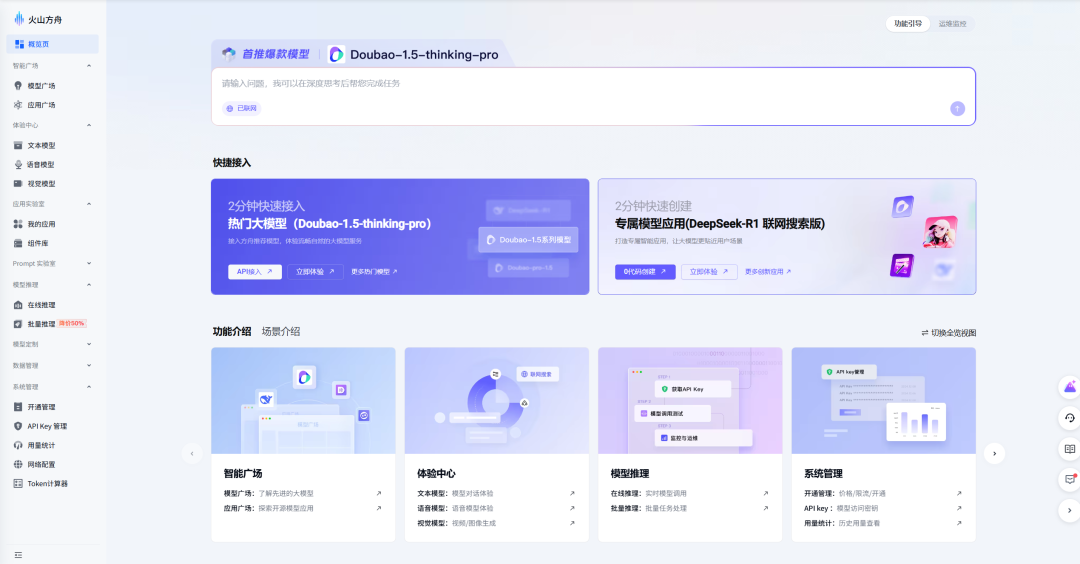The height and width of the screenshot is (564, 1080).
Task: Click the API key arrow in 系统管理 card
Action: click(x=959, y=508)
